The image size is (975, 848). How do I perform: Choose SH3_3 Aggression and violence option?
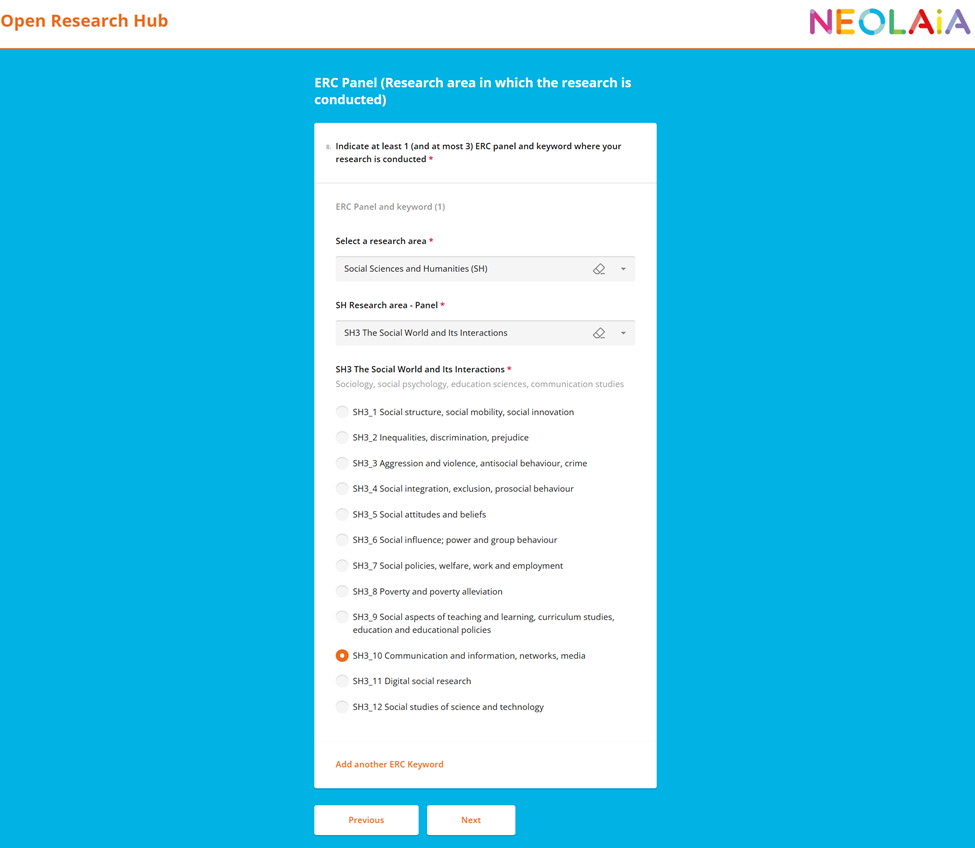pos(342,463)
